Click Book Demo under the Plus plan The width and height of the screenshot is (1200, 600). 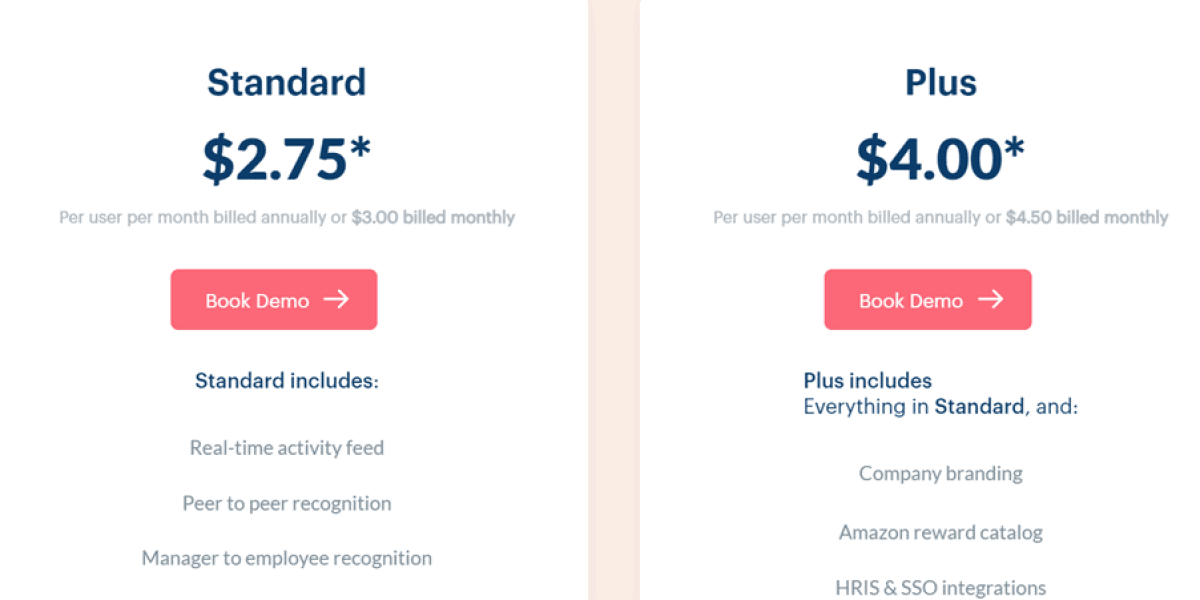tap(928, 298)
